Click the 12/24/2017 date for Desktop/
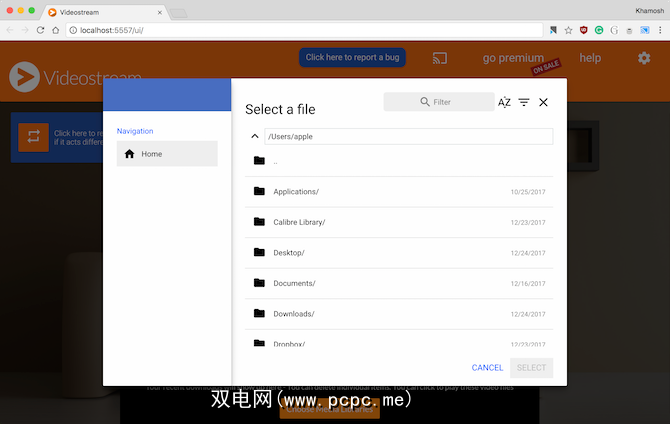This screenshot has height=424, width=670. (x=528, y=253)
